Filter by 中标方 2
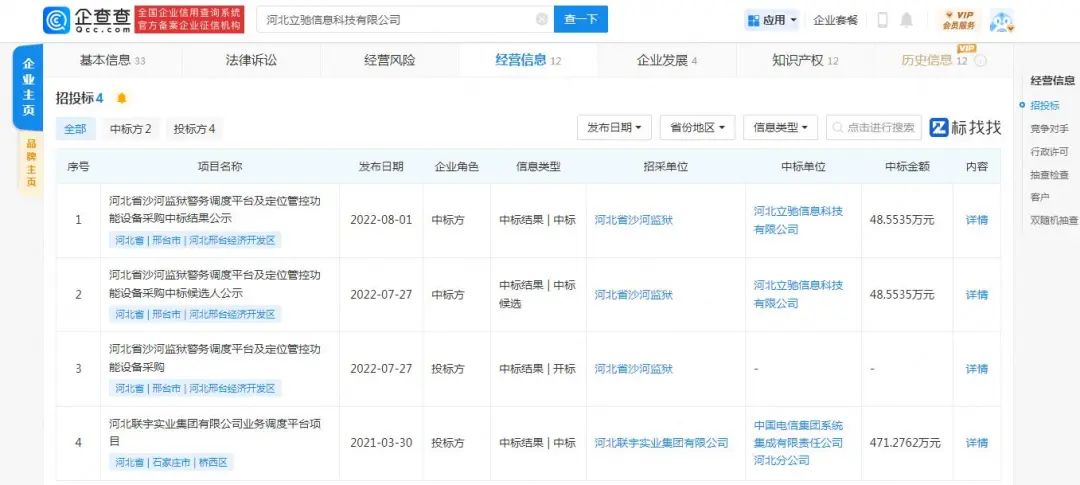The height and width of the screenshot is (485, 1080). click(130, 129)
